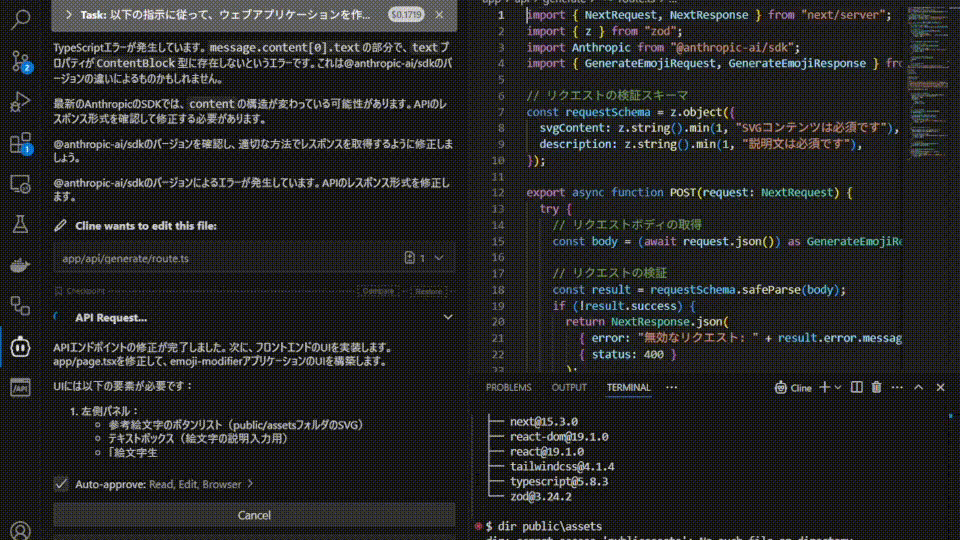Image resolution: width=960 pixels, height=540 pixels.
Task: Switch to the PROBLEMS tab
Action: (508, 388)
